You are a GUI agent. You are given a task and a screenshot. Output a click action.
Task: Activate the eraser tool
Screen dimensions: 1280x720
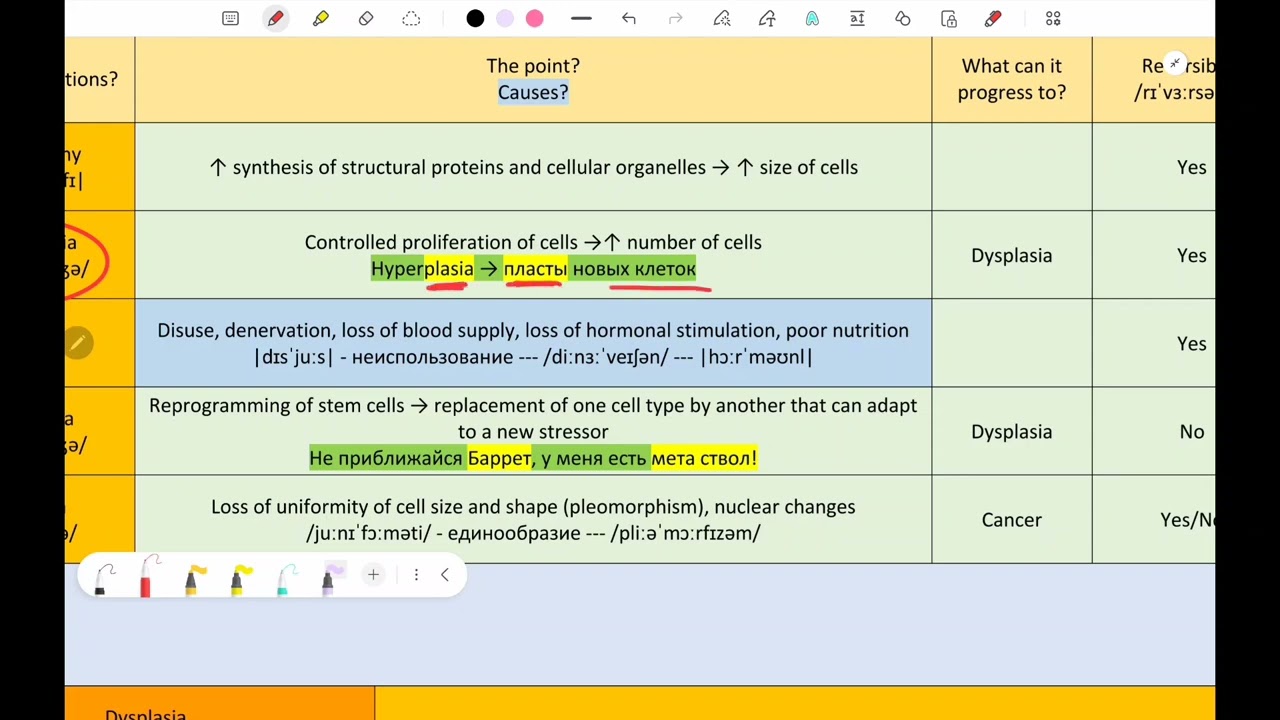pos(366,19)
